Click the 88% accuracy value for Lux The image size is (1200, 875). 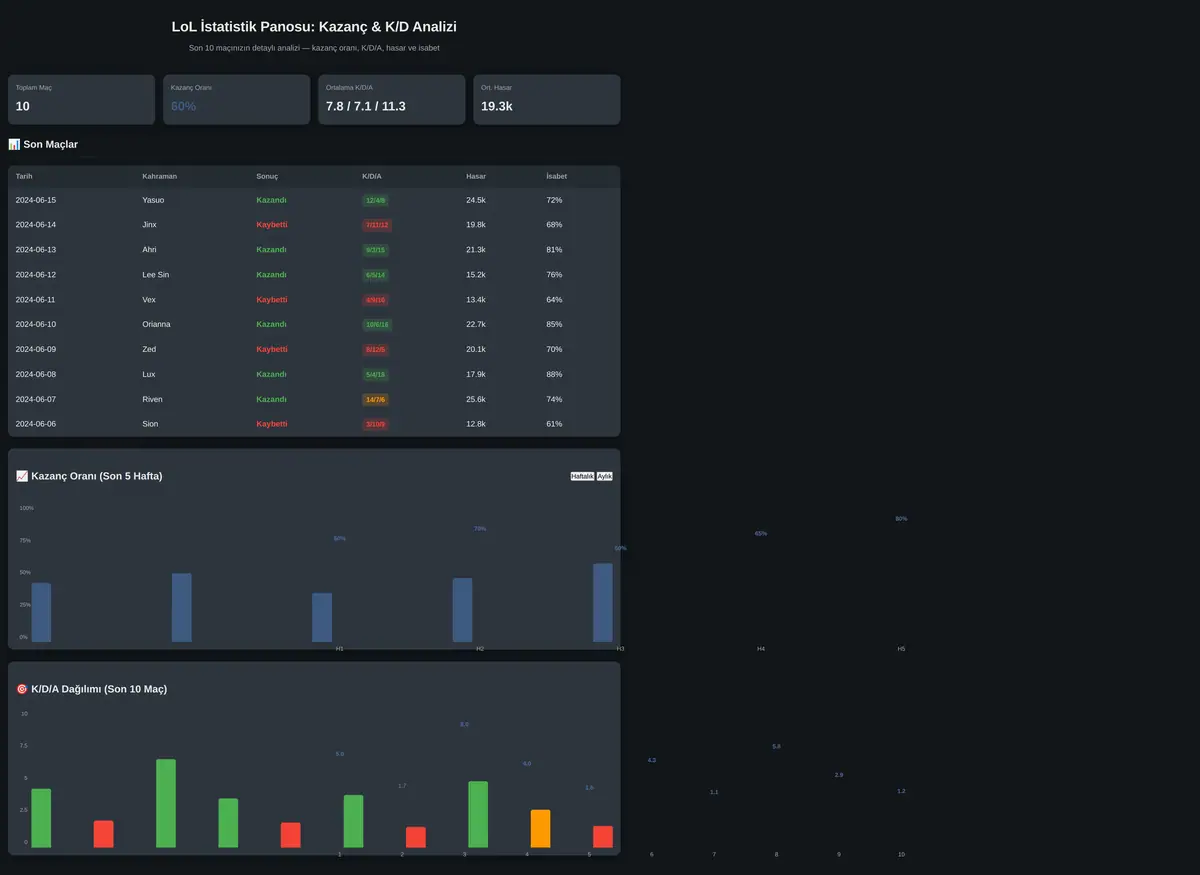coord(554,374)
